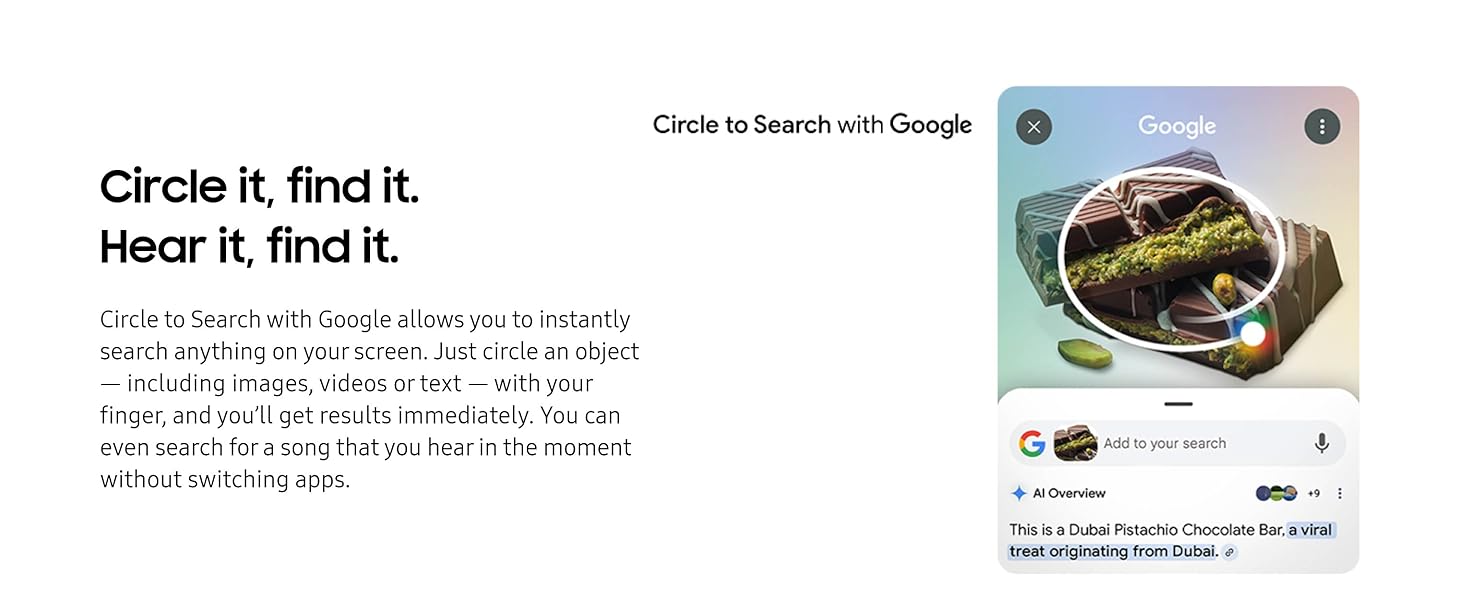This screenshot has height=600, width=1464.
Task: Click the overlapping source avatars cluster
Action: [x=1277, y=493]
